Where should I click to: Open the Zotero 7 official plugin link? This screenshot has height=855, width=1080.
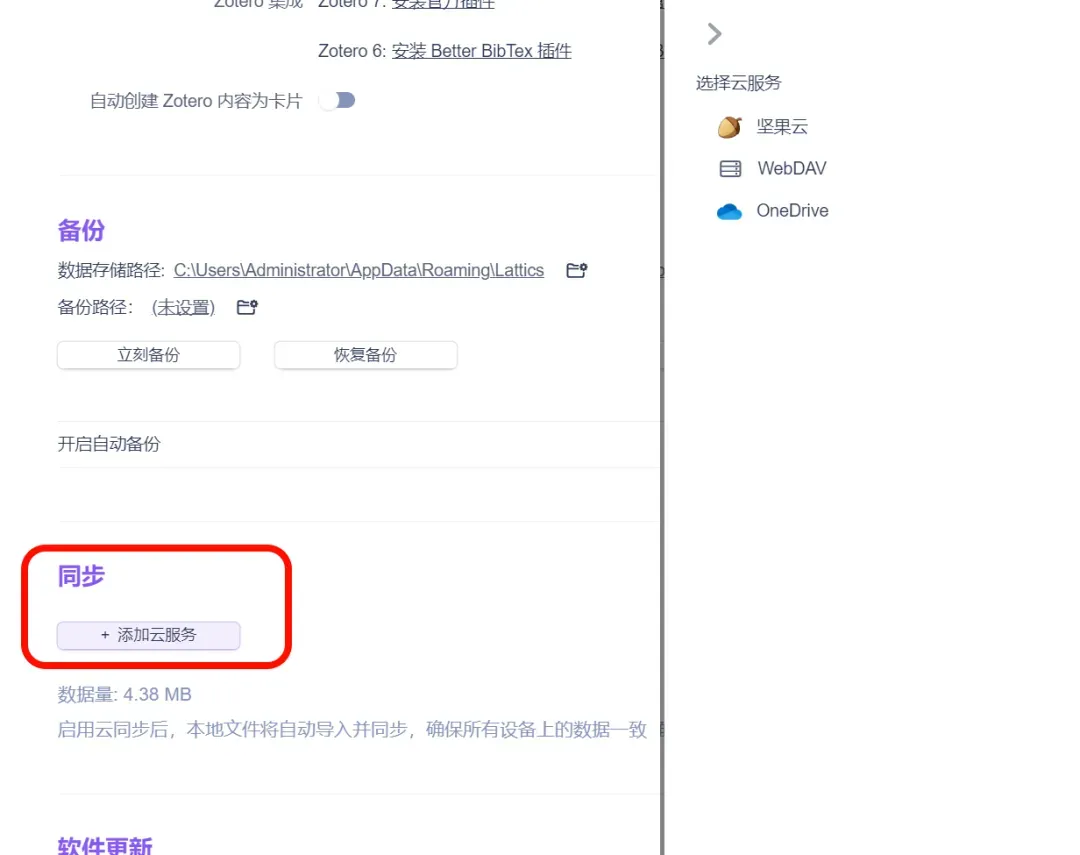[x=443, y=4]
